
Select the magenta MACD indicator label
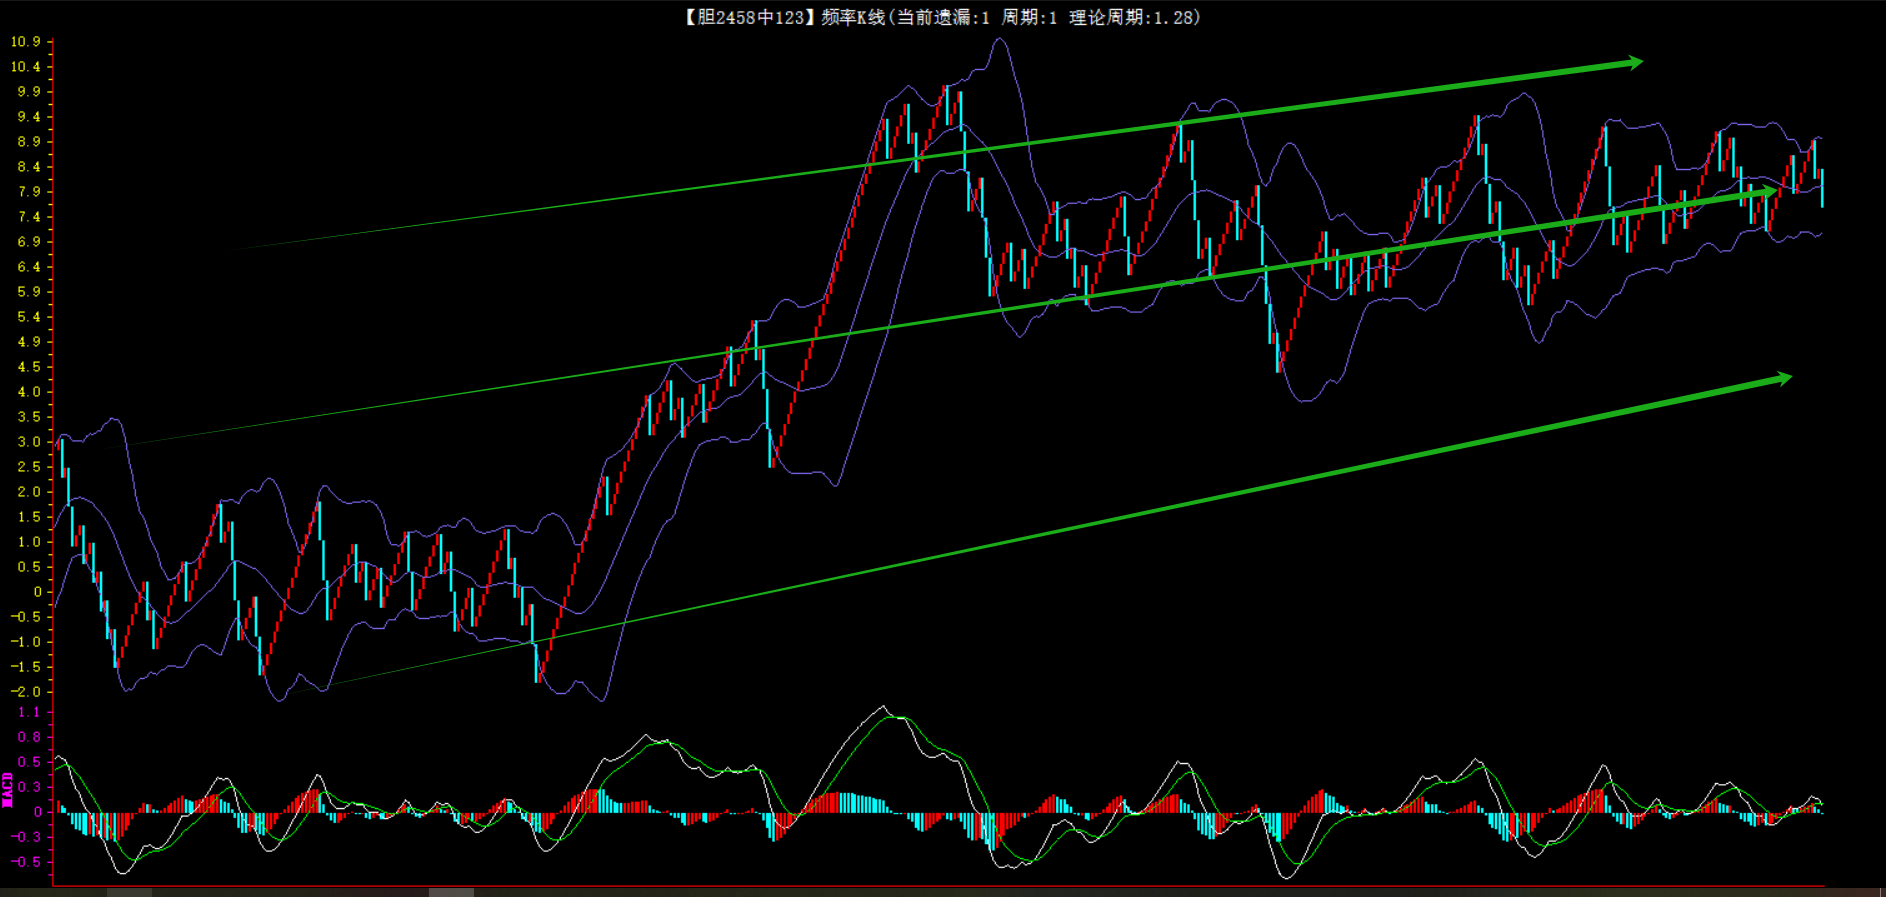(x=8, y=789)
